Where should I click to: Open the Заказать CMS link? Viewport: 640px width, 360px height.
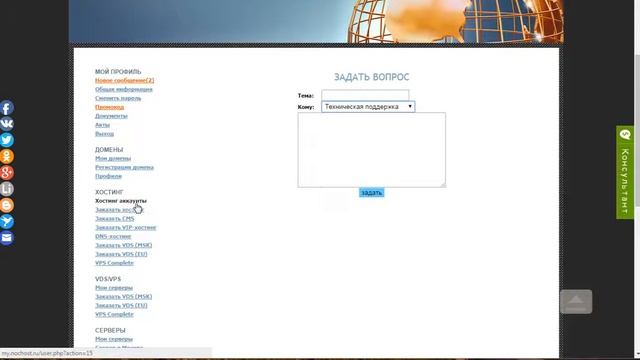[x=114, y=219]
